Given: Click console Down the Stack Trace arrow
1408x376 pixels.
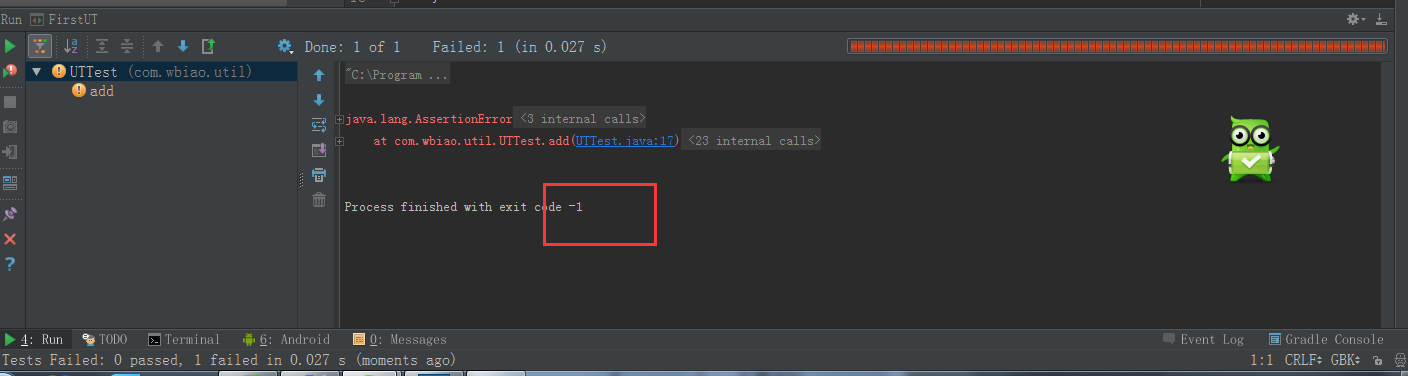Looking at the screenshot, I should pos(319,100).
